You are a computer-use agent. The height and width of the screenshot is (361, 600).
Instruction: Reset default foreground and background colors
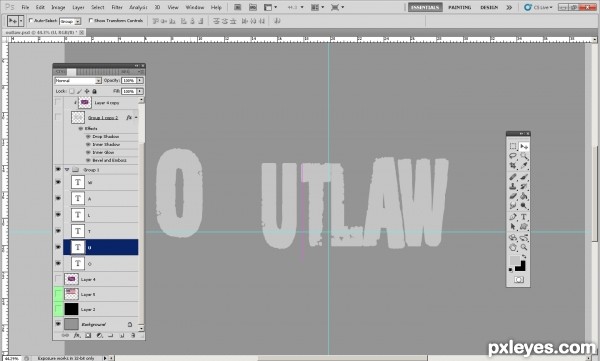tap(510, 270)
